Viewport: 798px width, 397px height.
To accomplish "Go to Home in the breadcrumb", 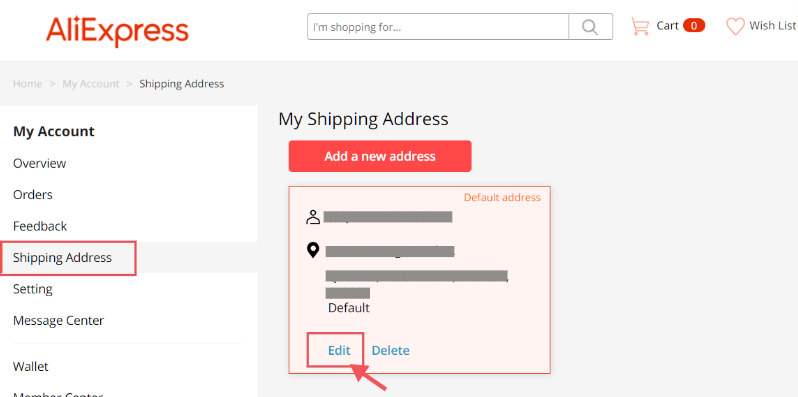I will 27,83.
